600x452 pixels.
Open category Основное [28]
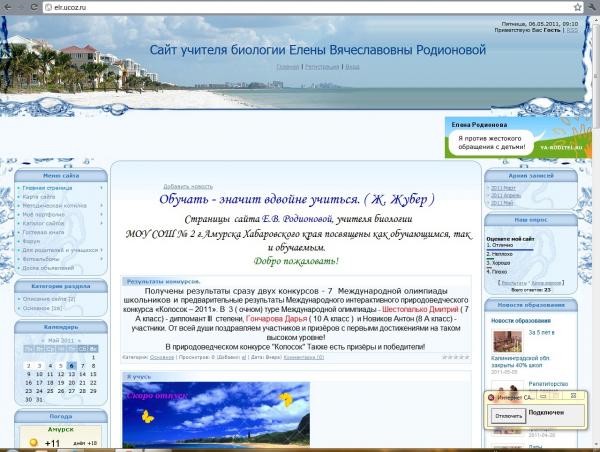click(42, 308)
